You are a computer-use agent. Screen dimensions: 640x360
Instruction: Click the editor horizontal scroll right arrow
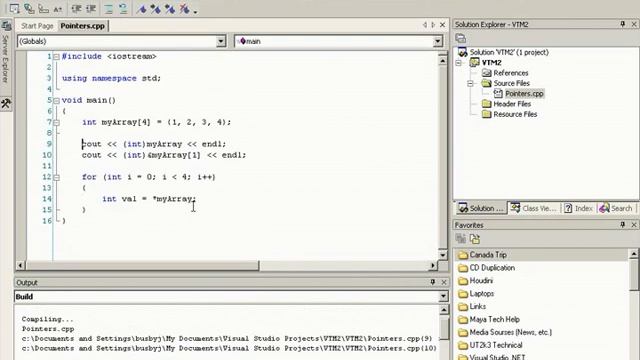coord(433,266)
